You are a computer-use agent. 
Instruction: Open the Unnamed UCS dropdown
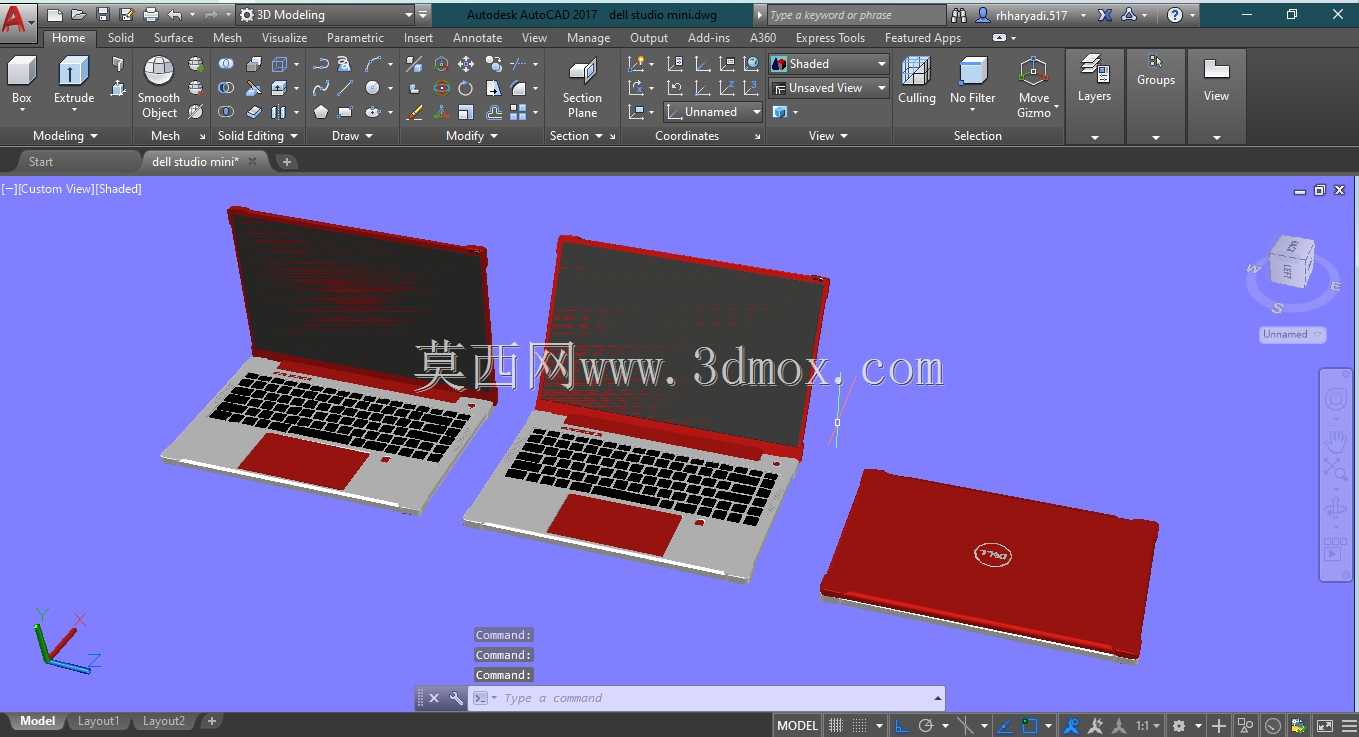click(x=714, y=112)
